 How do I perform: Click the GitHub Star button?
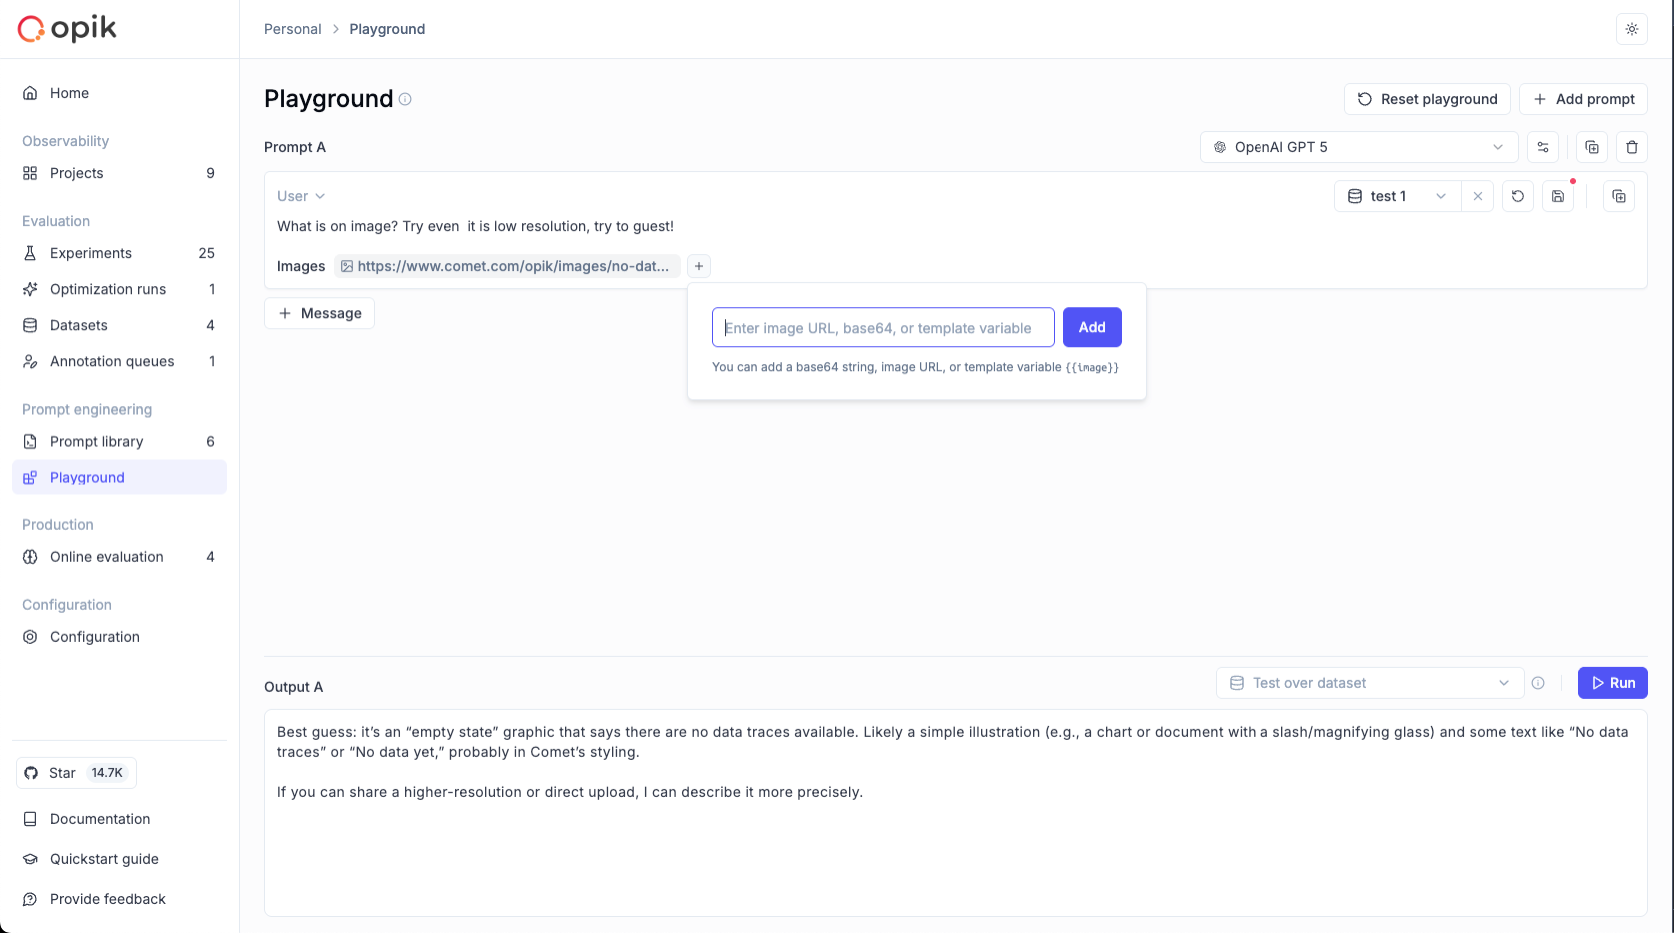pyautogui.click(x=76, y=773)
